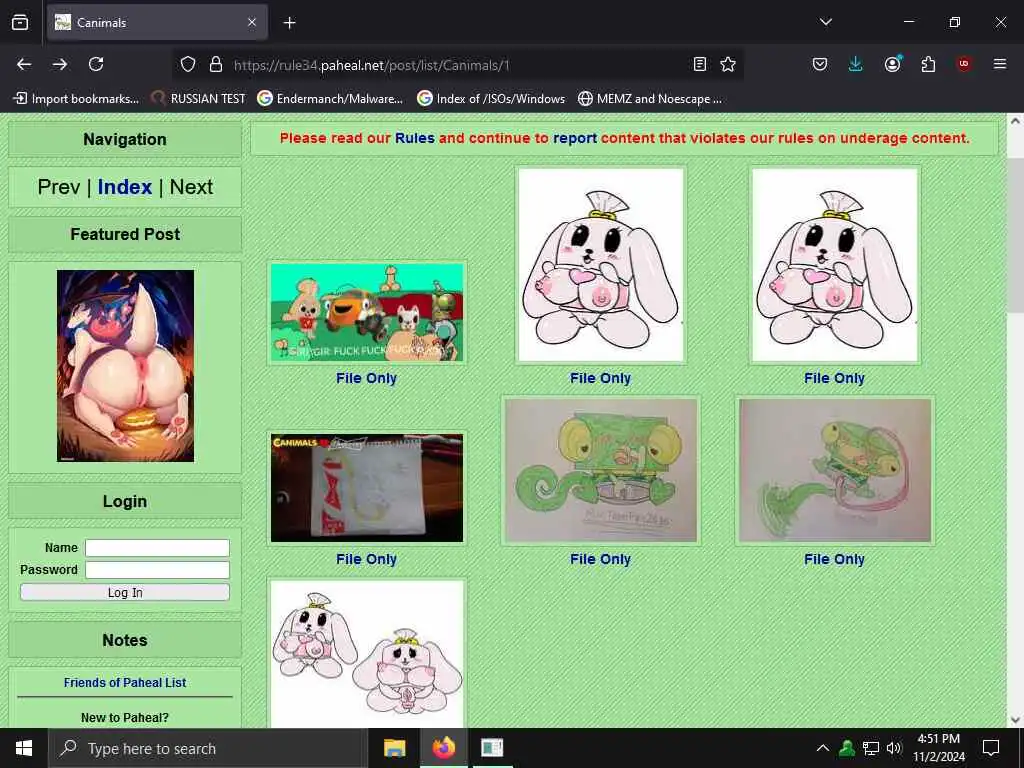This screenshot has height=768, width=1024.
Task: Follow the report link in the notice
Action: coord(575,138)
